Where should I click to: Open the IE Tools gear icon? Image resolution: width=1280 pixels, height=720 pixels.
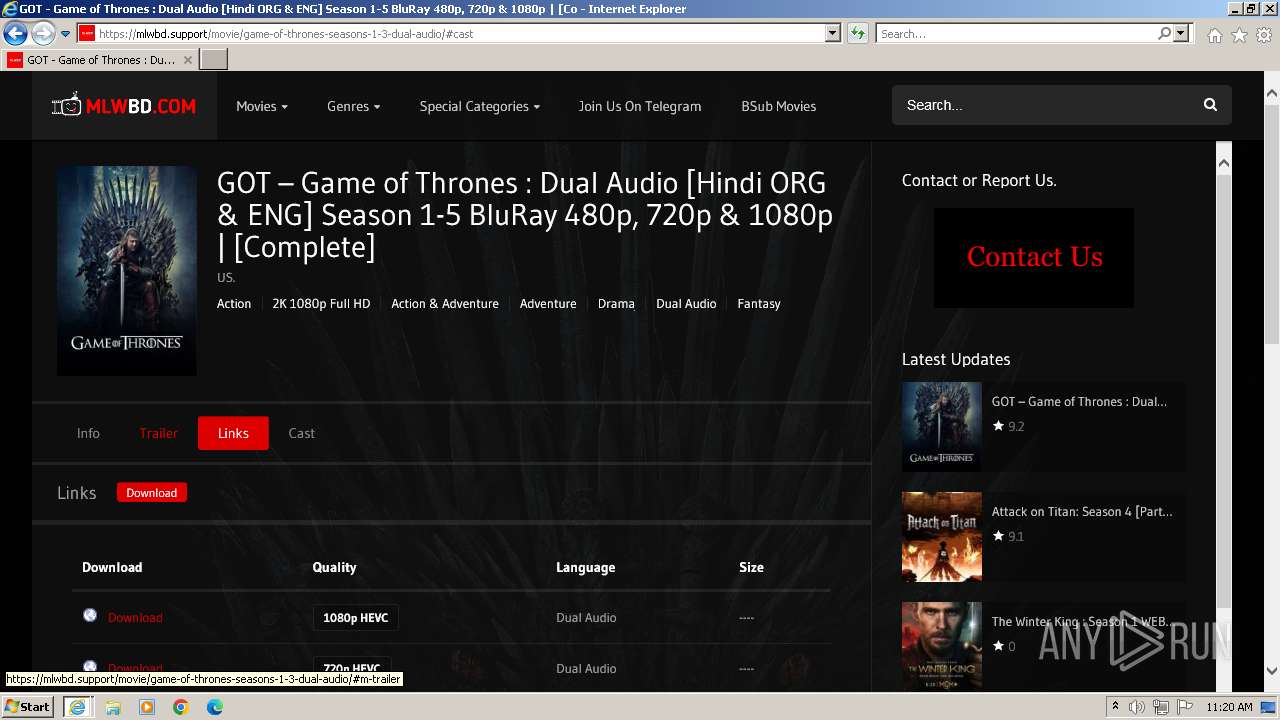point(1264,35)
